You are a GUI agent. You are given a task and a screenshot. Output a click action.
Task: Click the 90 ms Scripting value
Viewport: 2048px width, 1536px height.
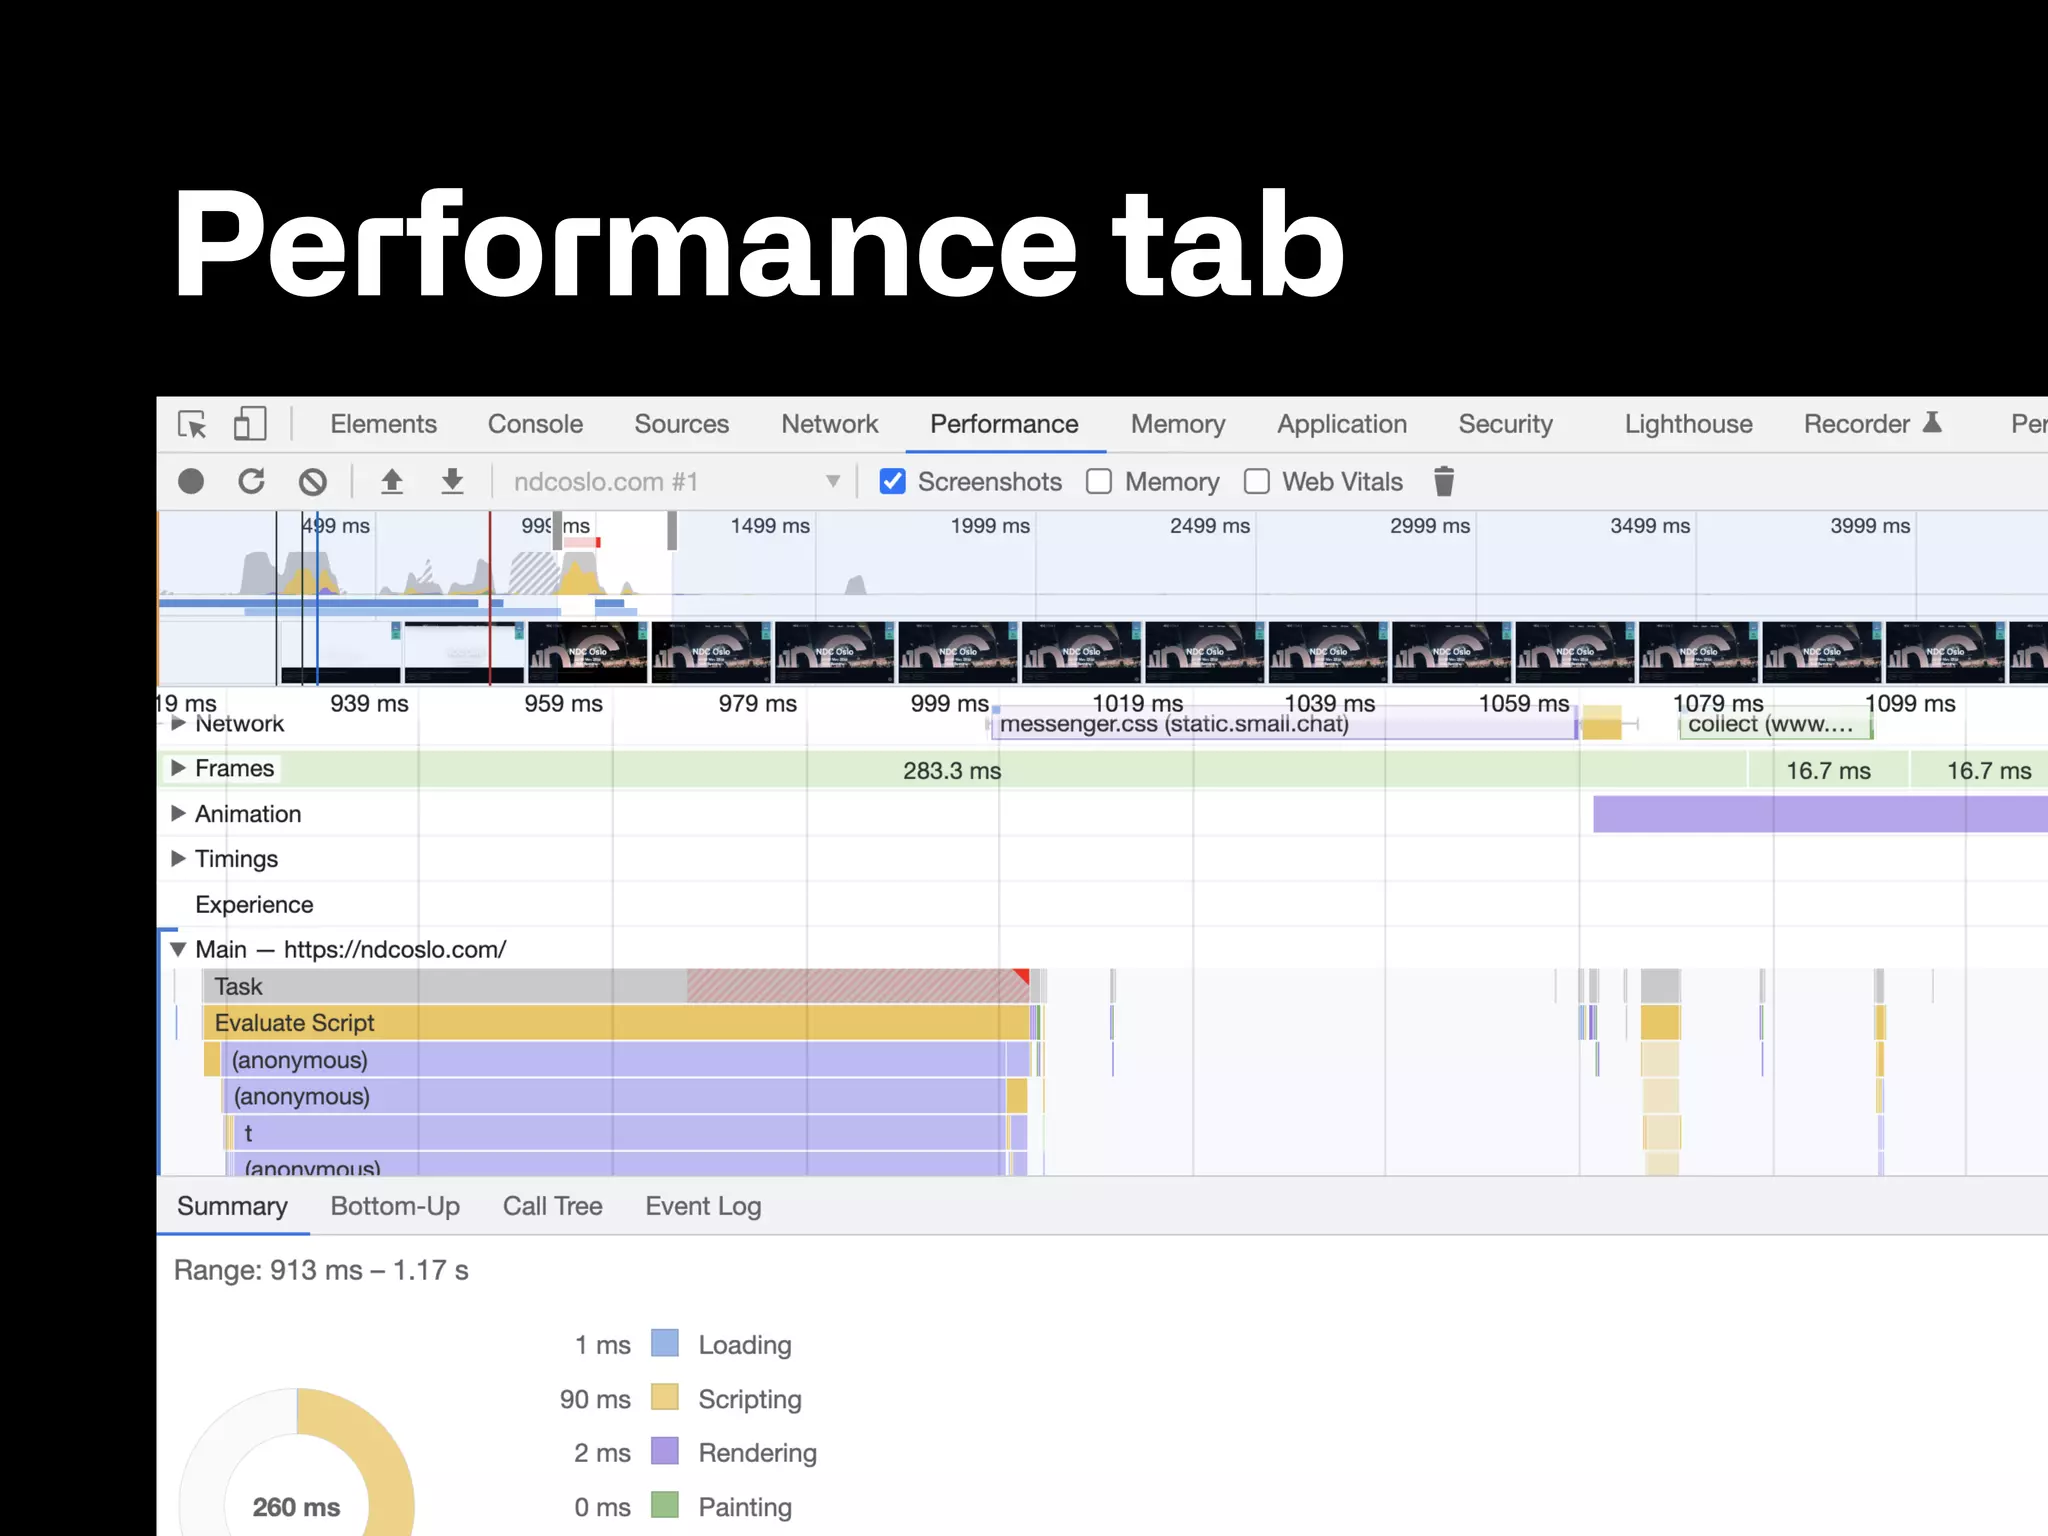[x=595, y=1399]
